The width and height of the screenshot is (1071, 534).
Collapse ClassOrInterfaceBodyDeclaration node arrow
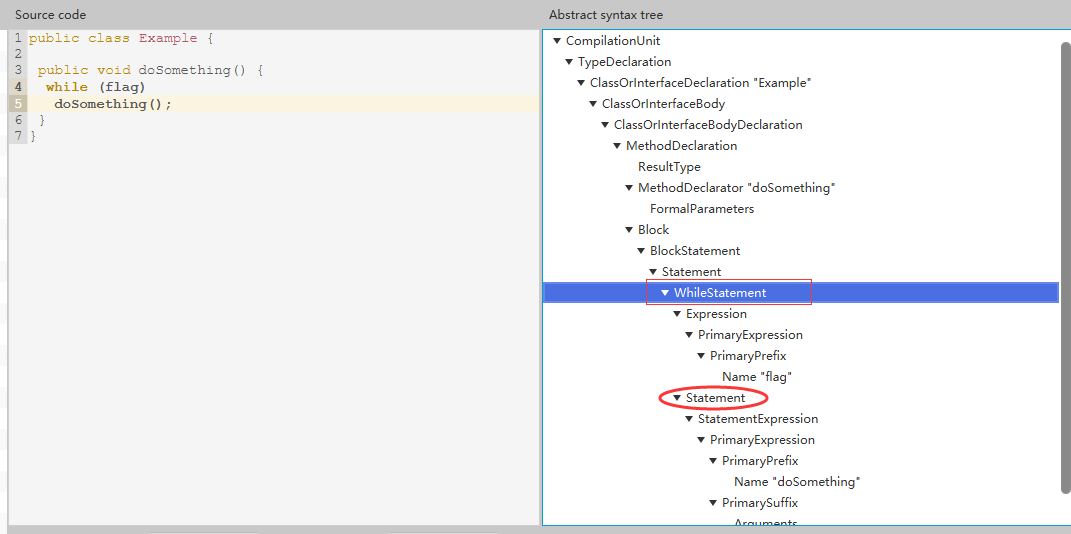coord(604,125)
